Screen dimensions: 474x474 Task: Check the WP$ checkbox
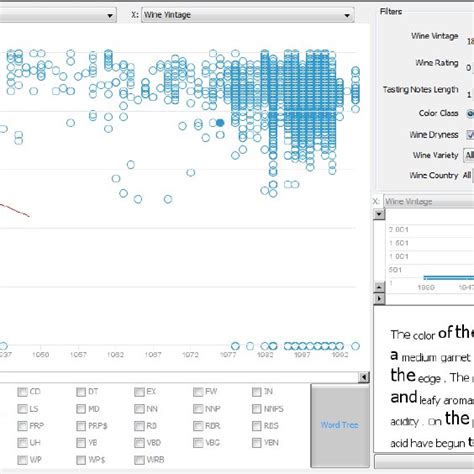pyautogui.click(x=81, y=460)
